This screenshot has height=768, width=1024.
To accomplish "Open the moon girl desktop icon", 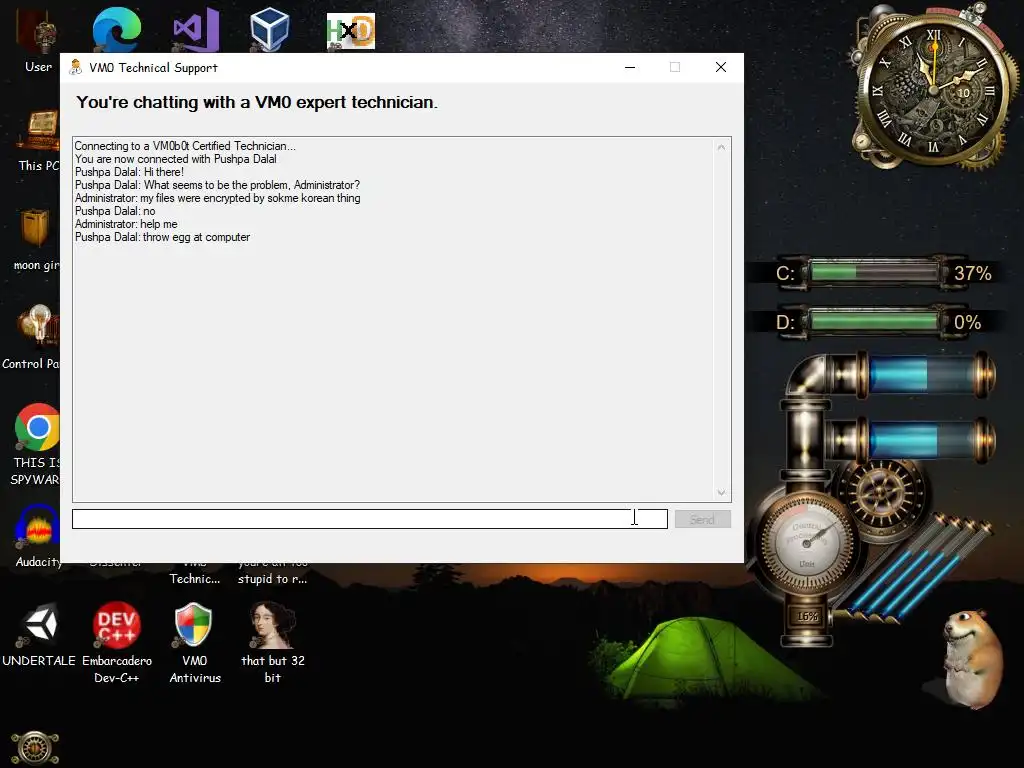I will pos(37,240).
